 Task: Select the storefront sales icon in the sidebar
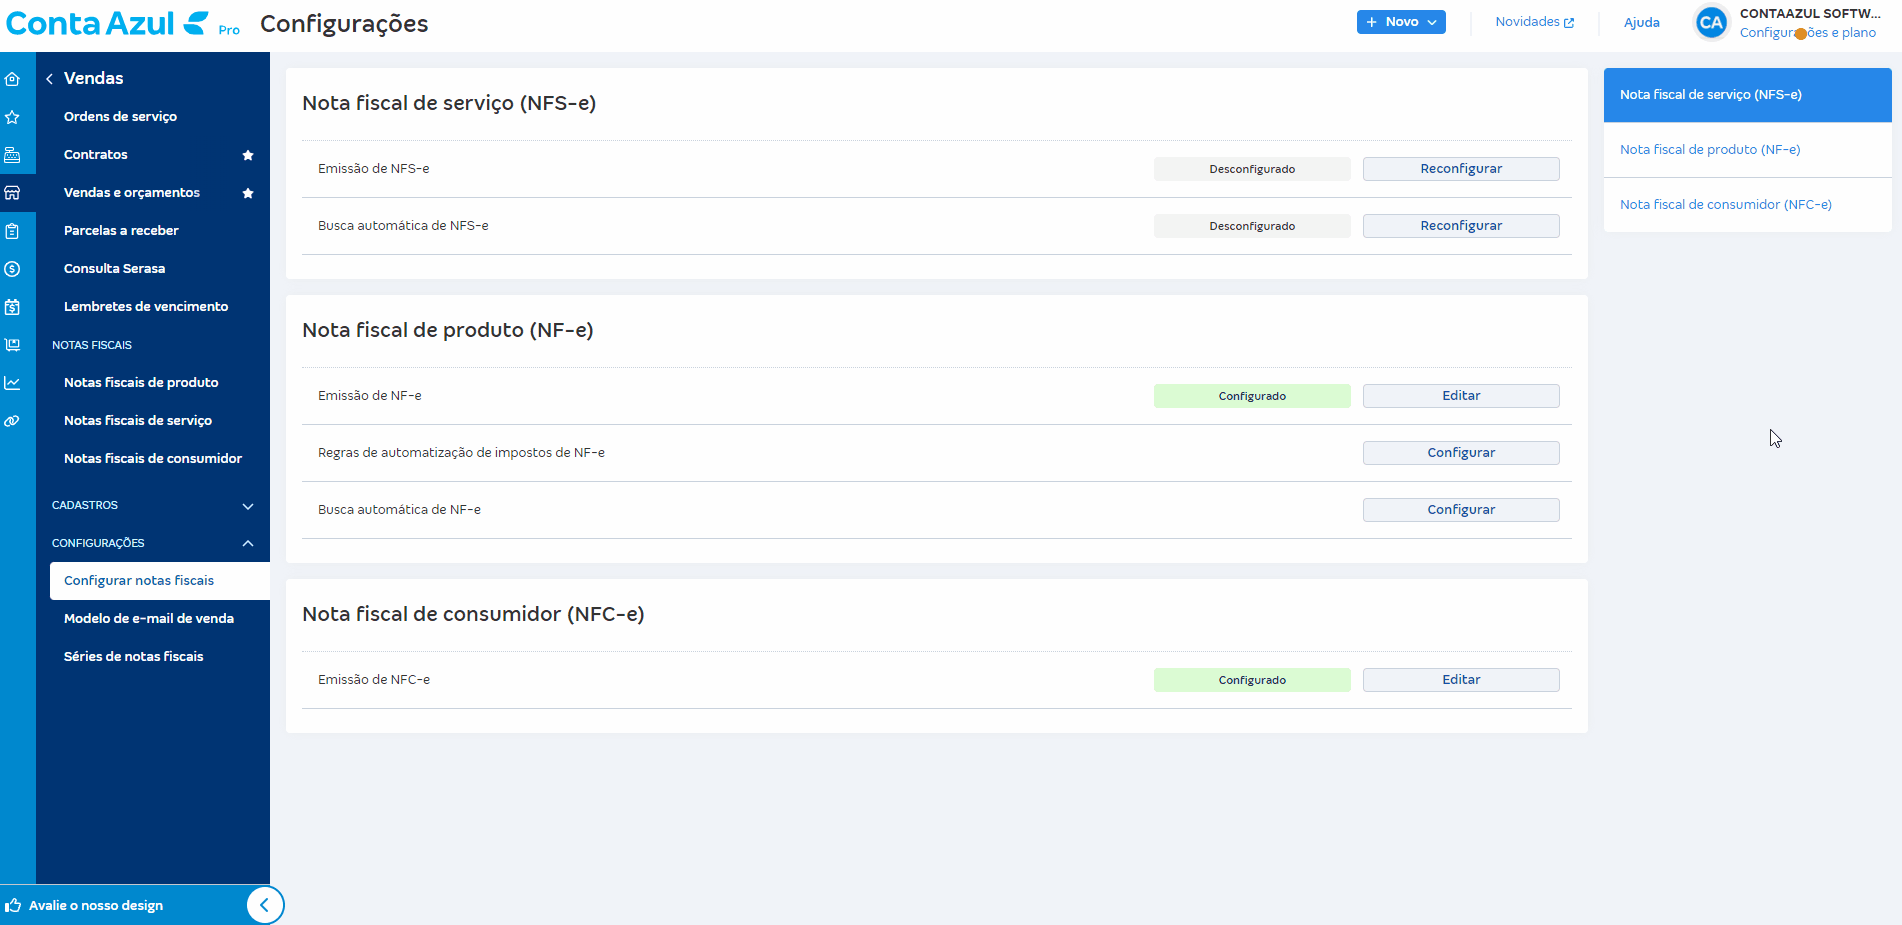(12, 193)
